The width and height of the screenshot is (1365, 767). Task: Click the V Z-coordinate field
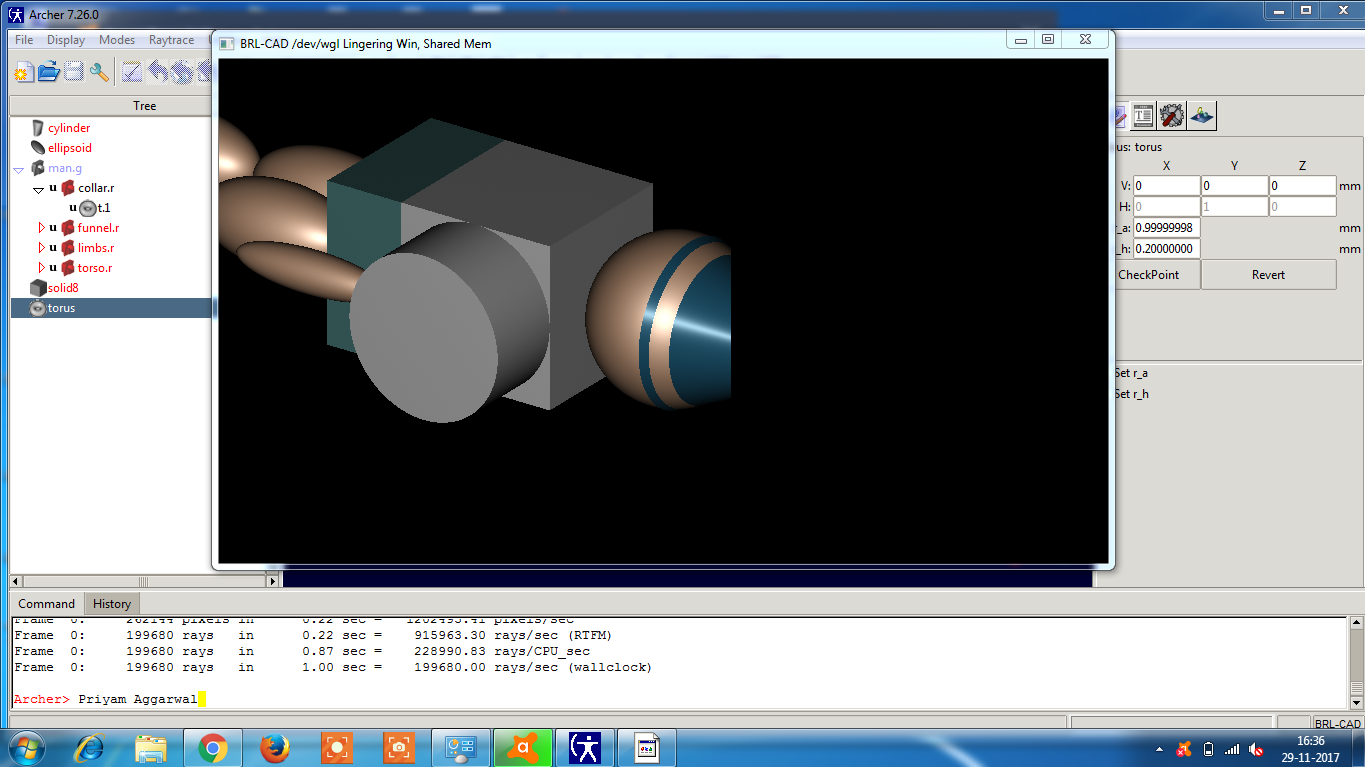tap(1302, 186)
